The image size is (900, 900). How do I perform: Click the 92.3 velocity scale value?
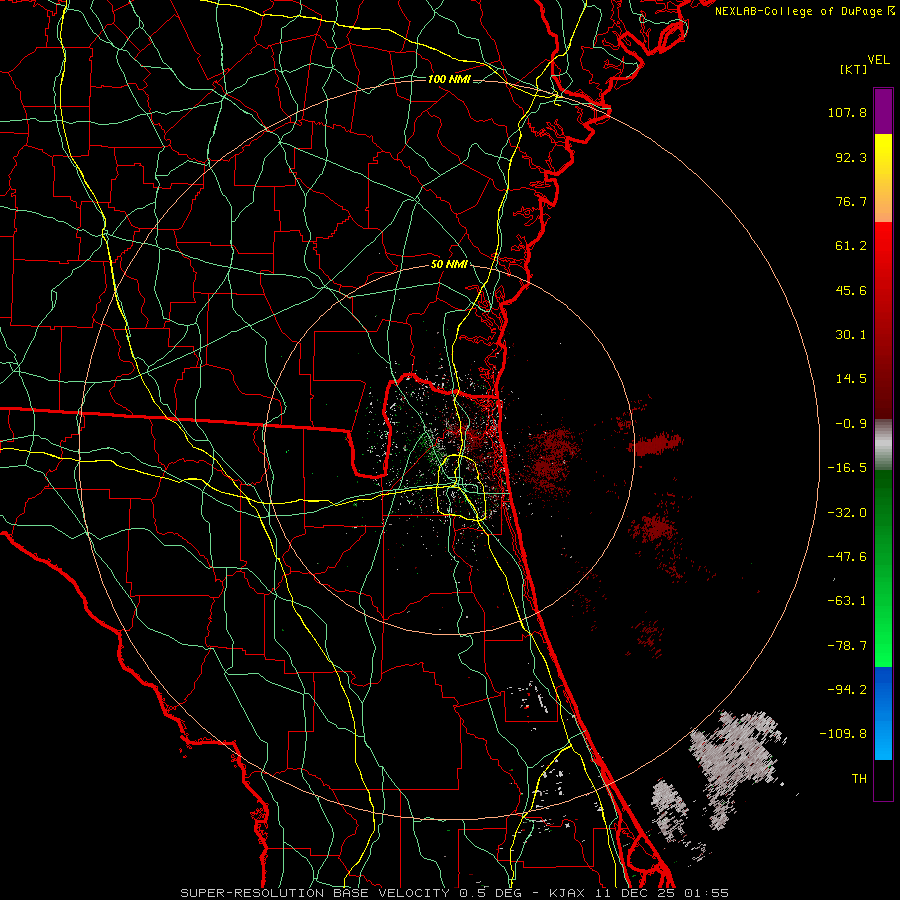coord(851,157)
